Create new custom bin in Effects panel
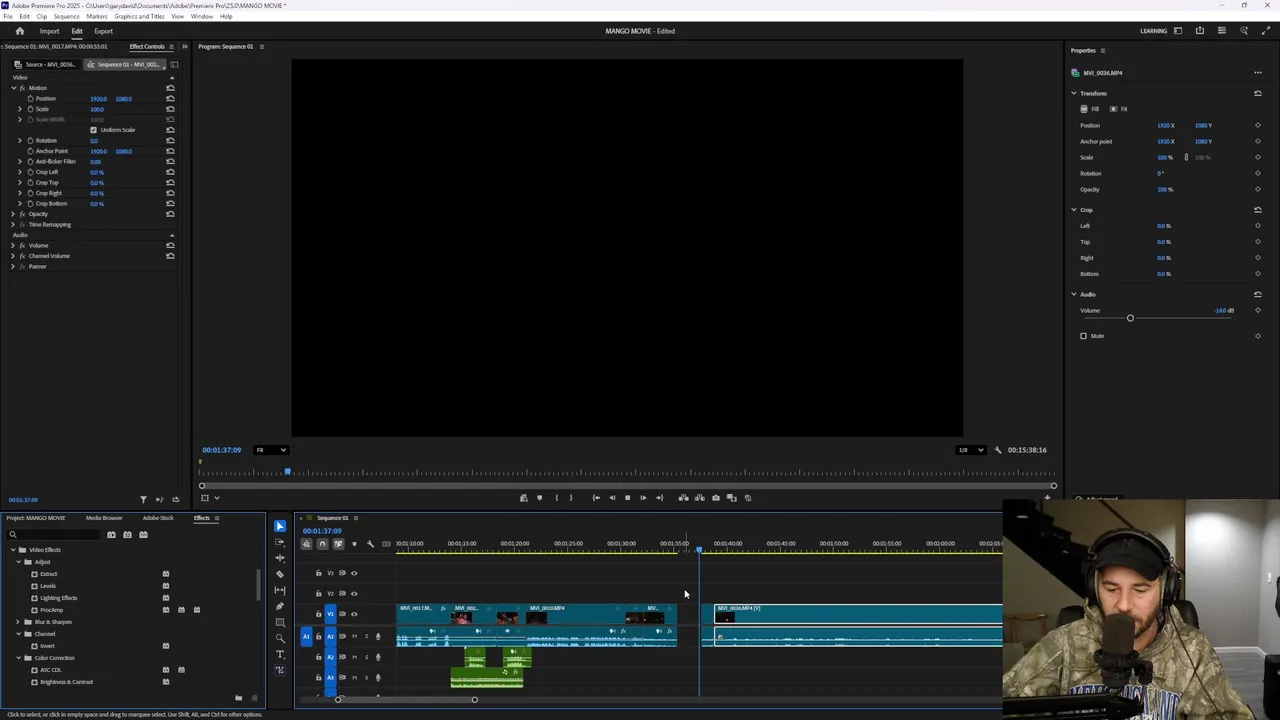The height and width of the screenshot is (720, 1280). (x=238, y=698)
